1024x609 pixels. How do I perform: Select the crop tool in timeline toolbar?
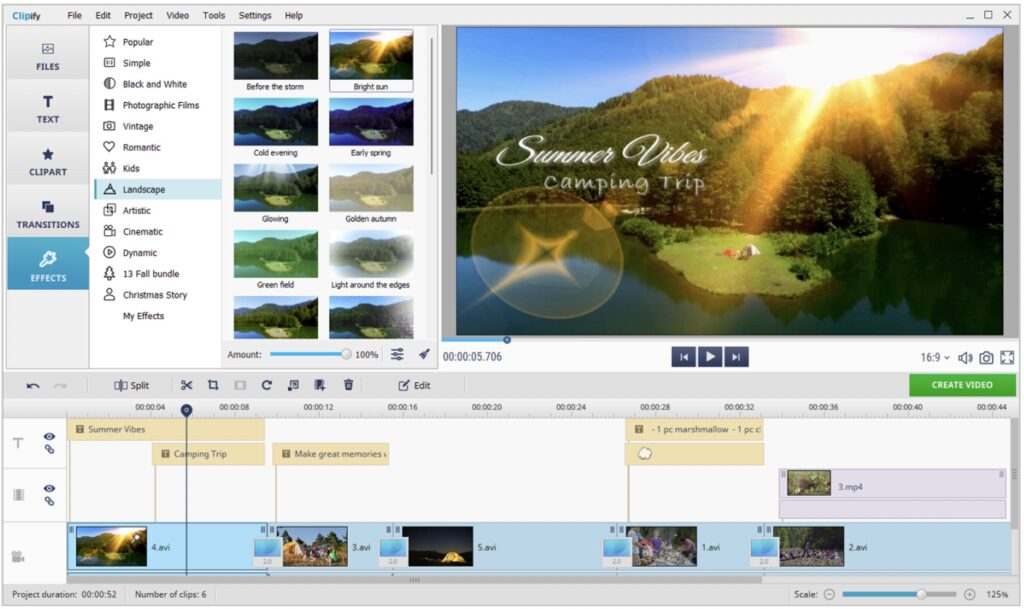(x=213, y=385)
